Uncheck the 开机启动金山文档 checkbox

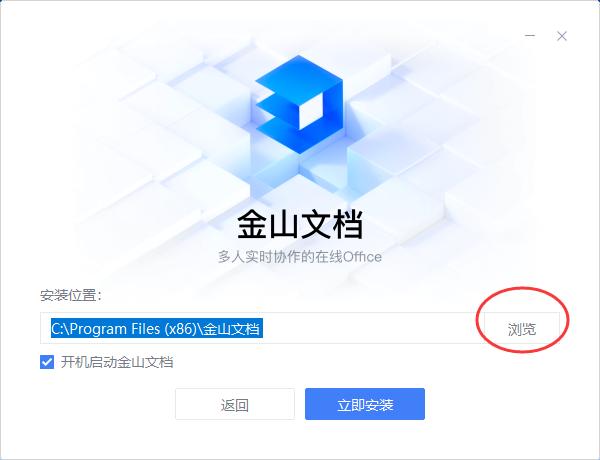point(47,362)
